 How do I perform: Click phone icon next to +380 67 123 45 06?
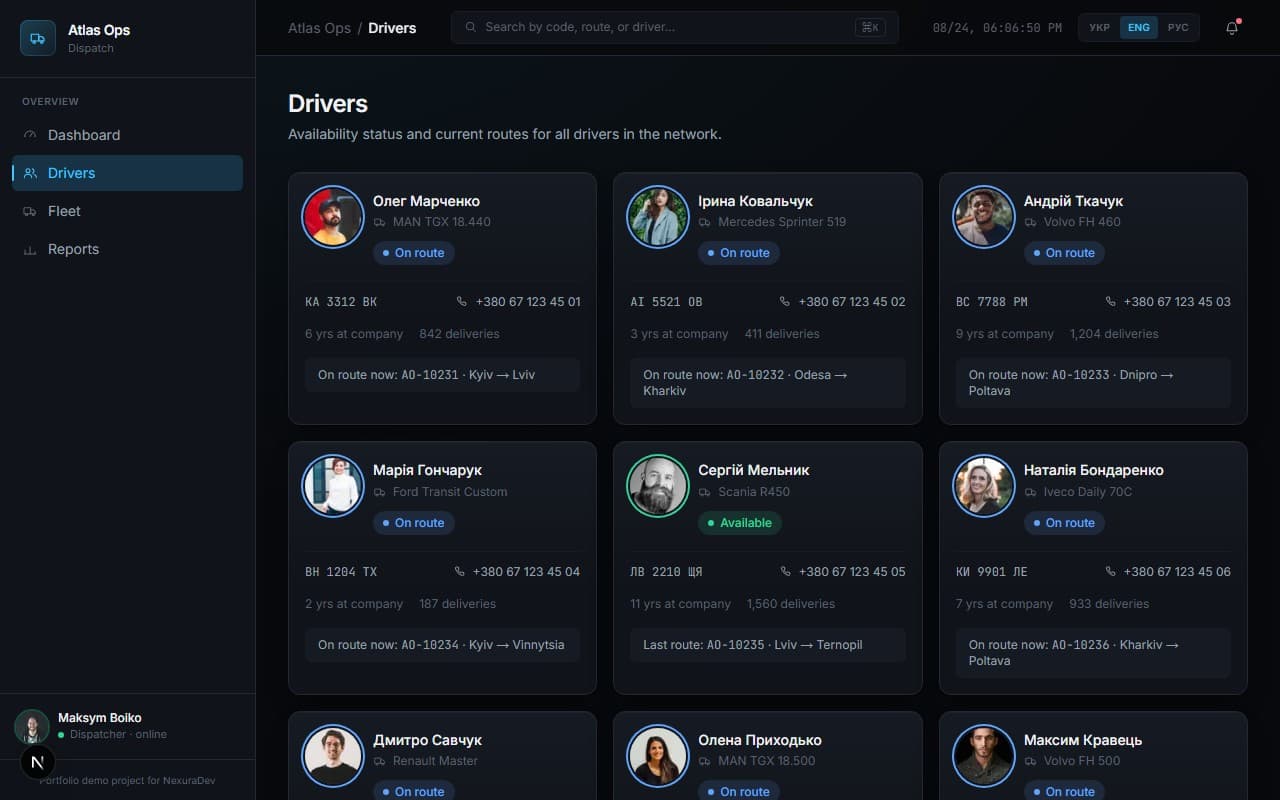pyautogui.click(x=1111, y=571)
